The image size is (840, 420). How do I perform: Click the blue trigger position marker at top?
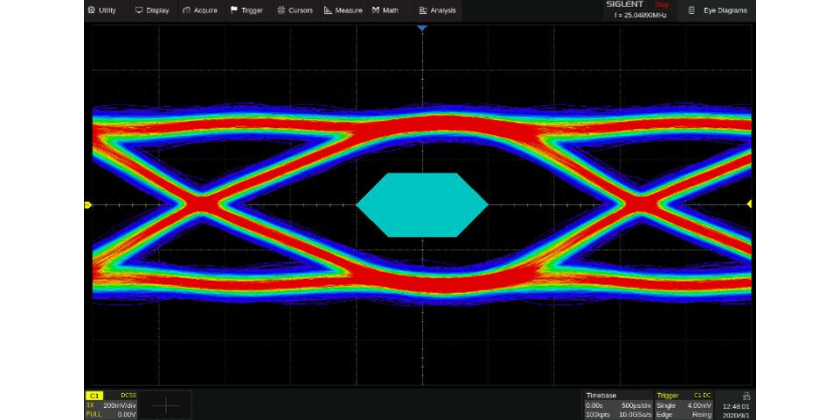pyautogui.click(x=422, y=28)
